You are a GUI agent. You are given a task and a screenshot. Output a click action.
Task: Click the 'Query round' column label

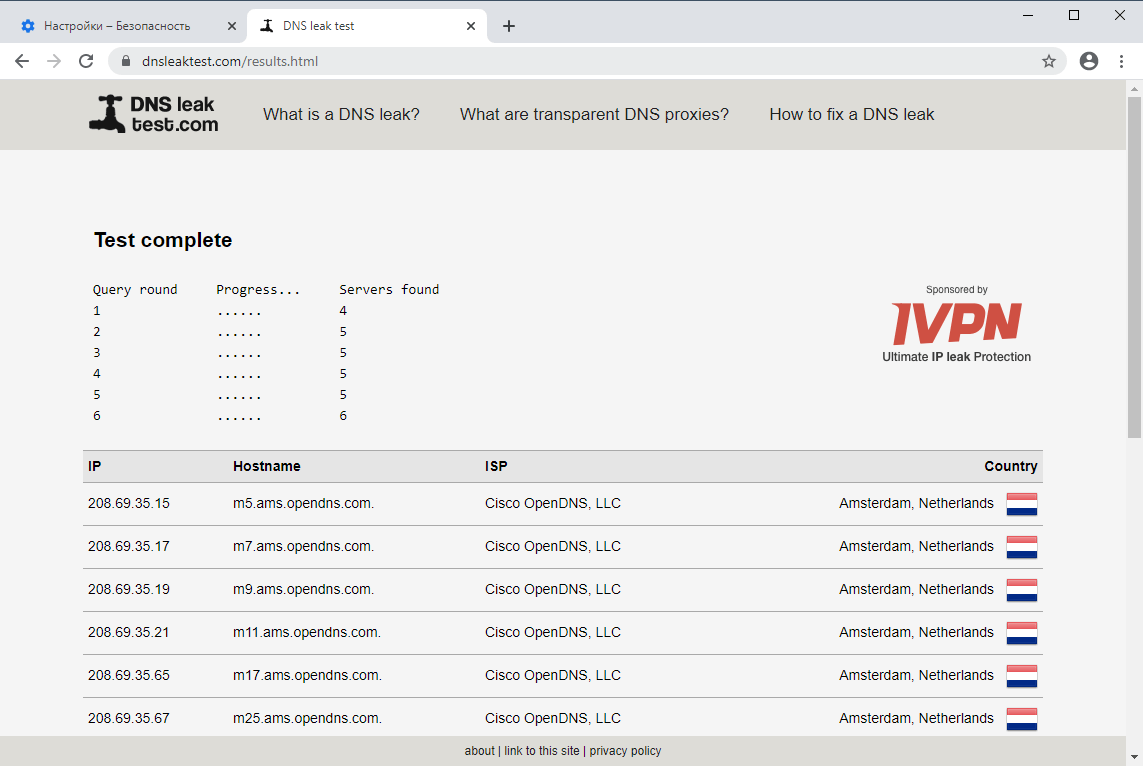click(135, 289)
